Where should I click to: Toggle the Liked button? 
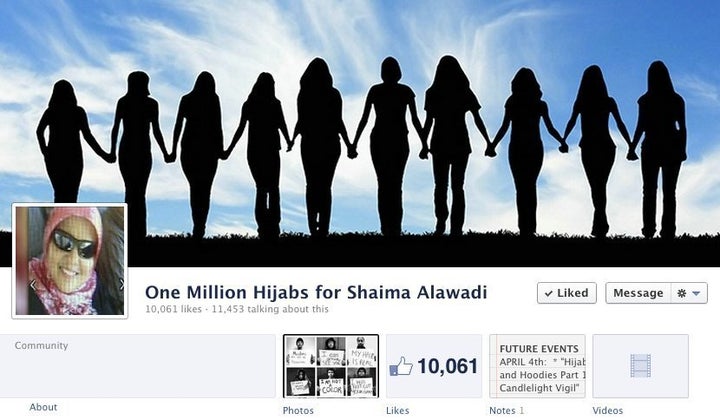pyautogui.click(x=567, y=293)
